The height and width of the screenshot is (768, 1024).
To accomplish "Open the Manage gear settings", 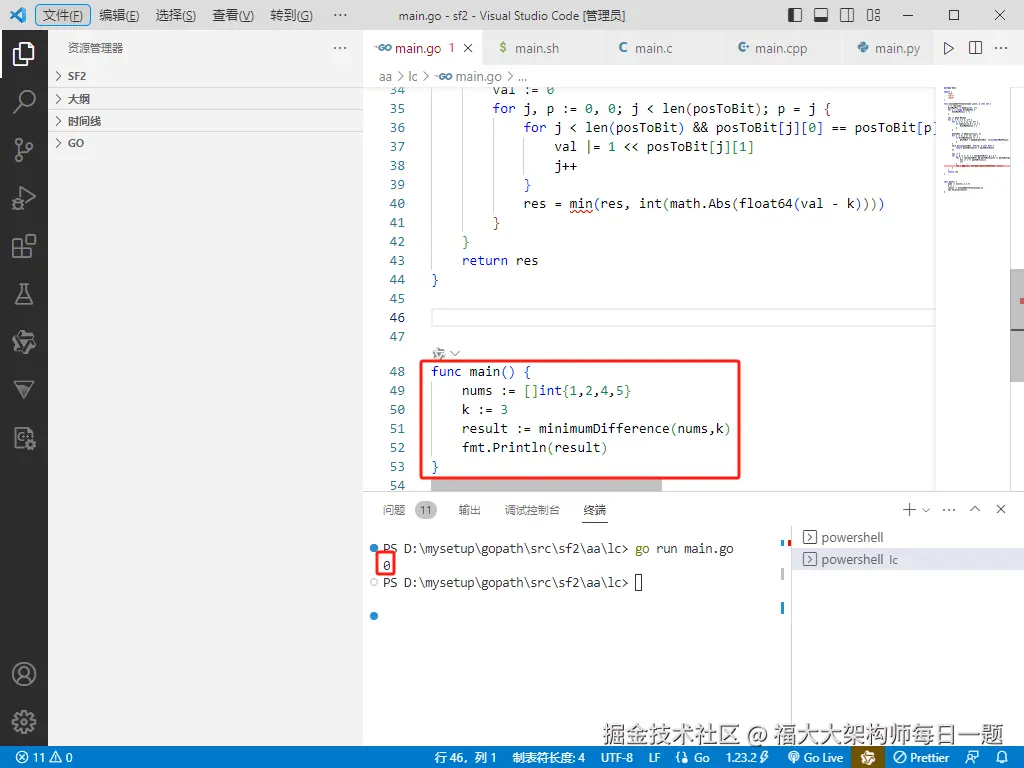I will click(x=24, y=722).
